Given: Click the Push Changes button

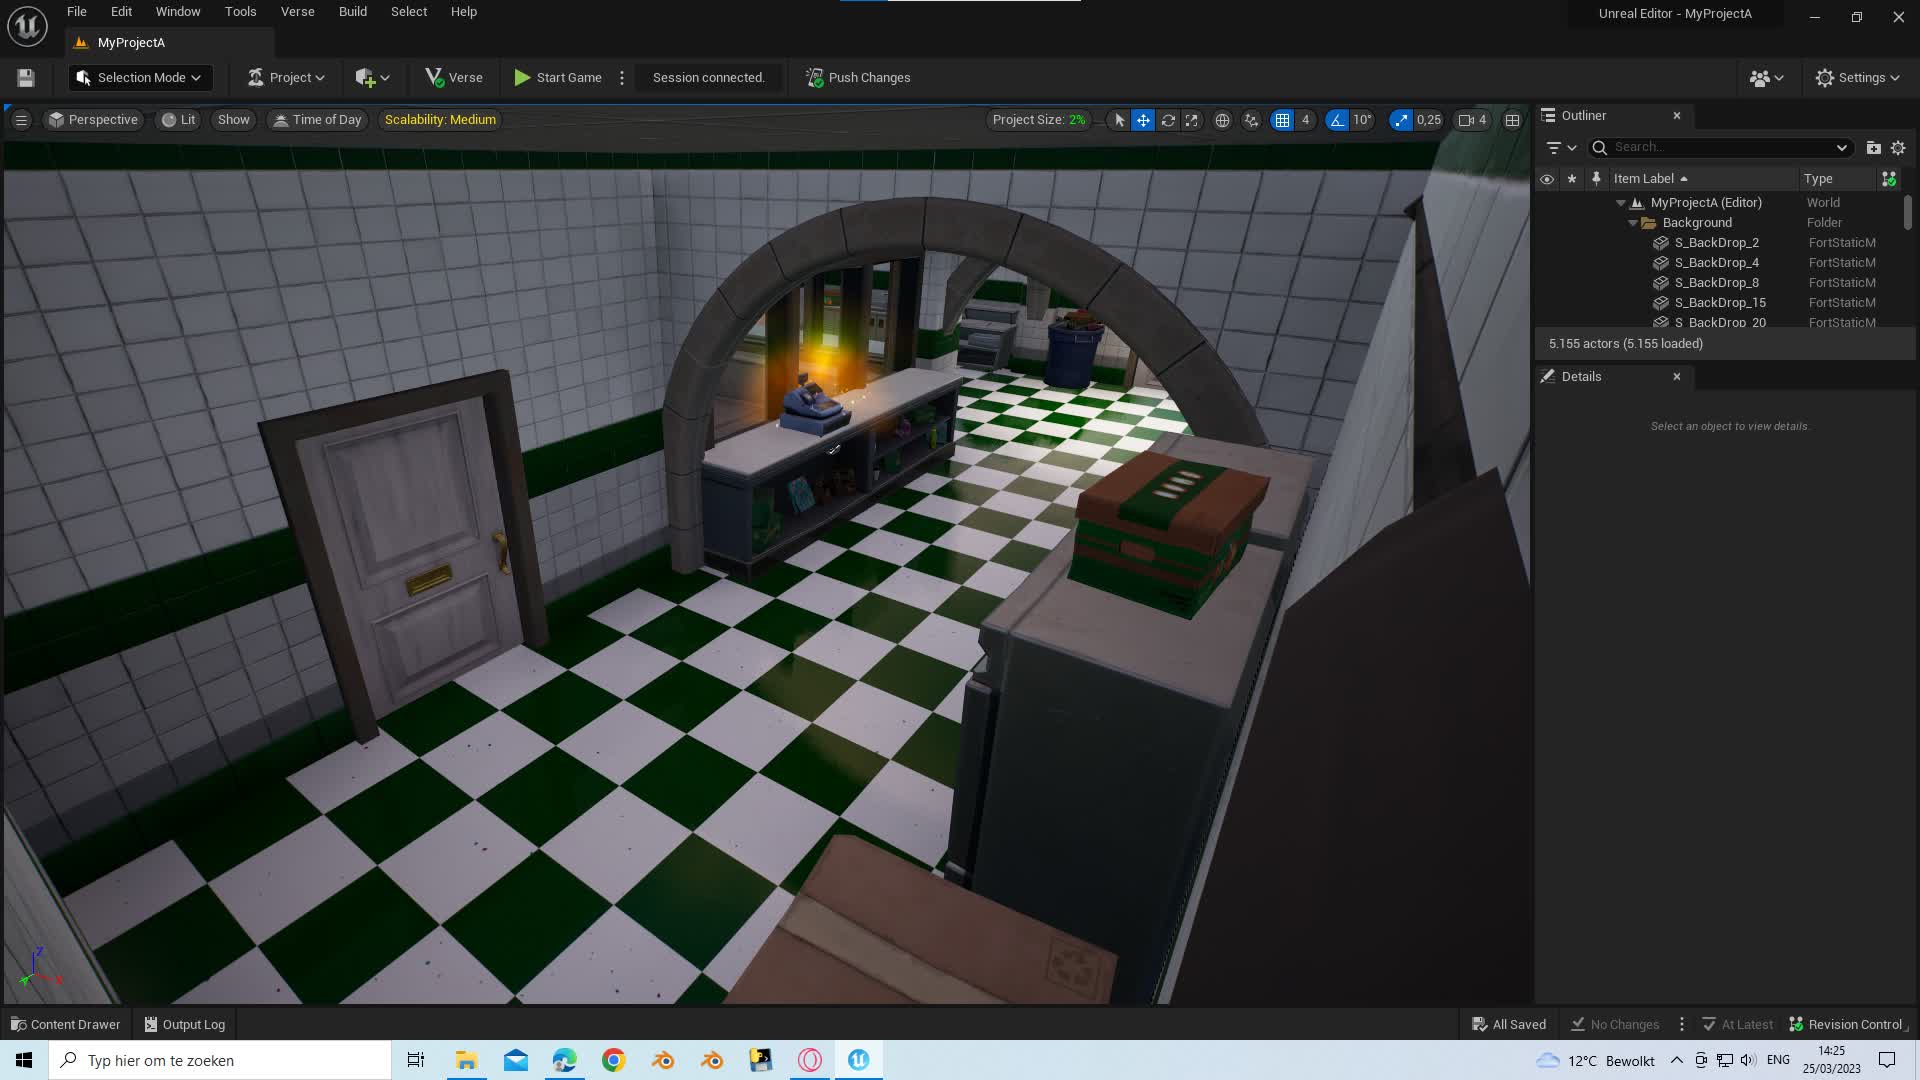Looking at the screenshot, I should point(859,78).
